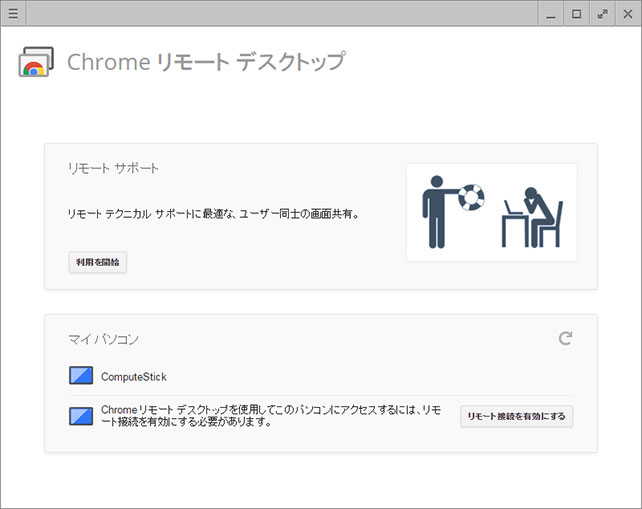The width and height of the screenshot is (642, 509).
Task: Click the remote support lifebuoy illustration
Action: (x=492, y=212)
